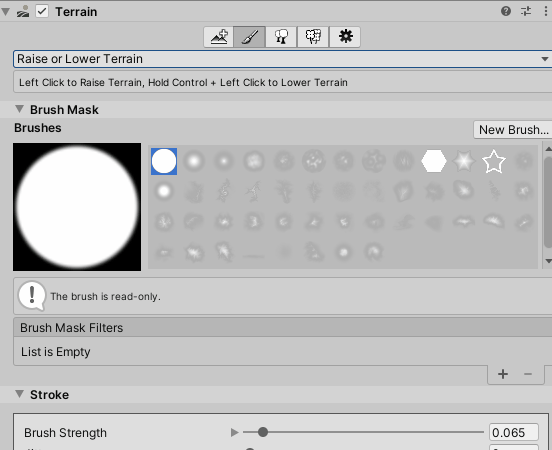
Task: Click the Brush Strength label
Action: 65,433
